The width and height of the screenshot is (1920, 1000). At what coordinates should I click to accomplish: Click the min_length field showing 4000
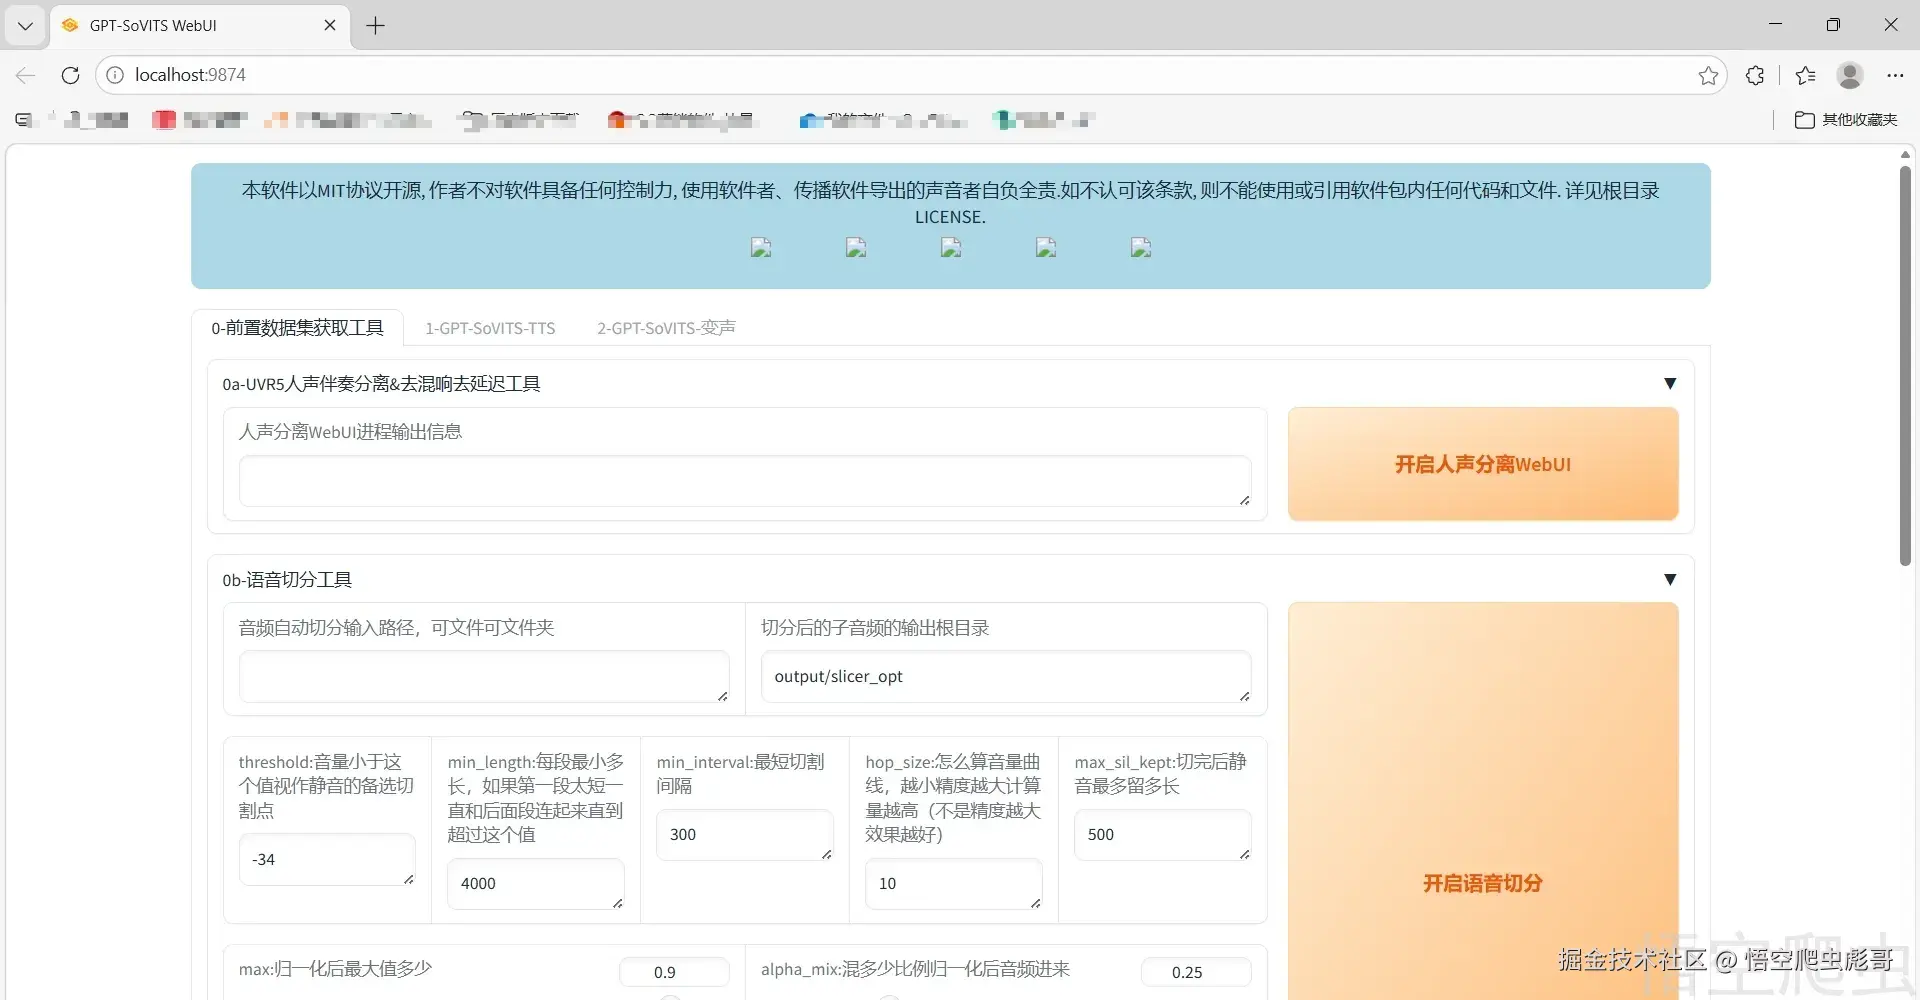536,884
